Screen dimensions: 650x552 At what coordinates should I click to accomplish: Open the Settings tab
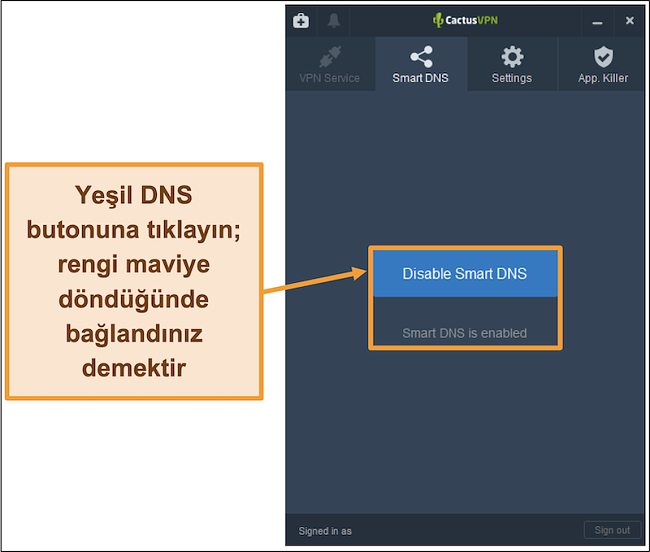click(512, 64)
